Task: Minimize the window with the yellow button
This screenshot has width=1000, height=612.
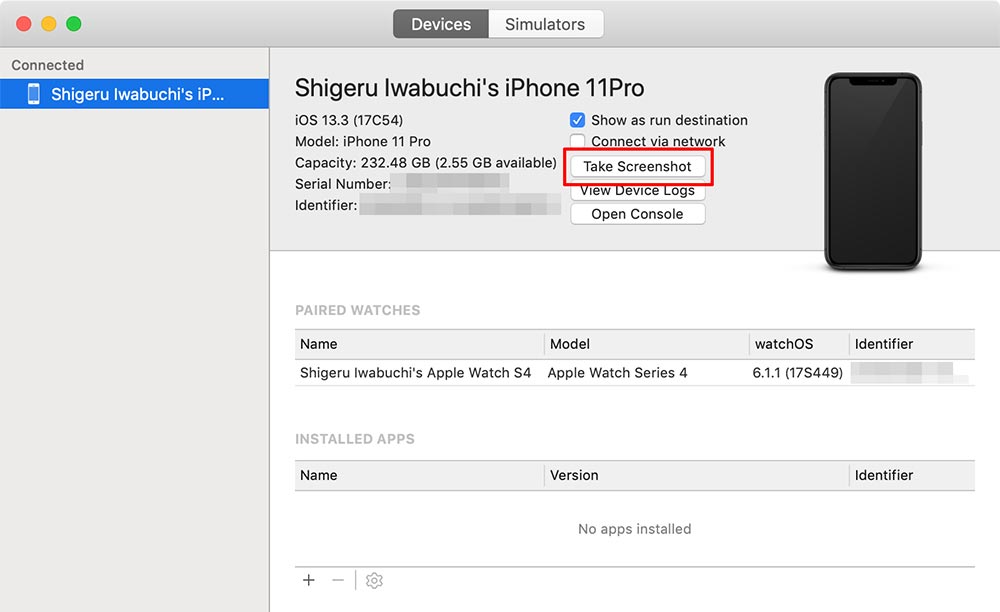Action: point(48,24)
